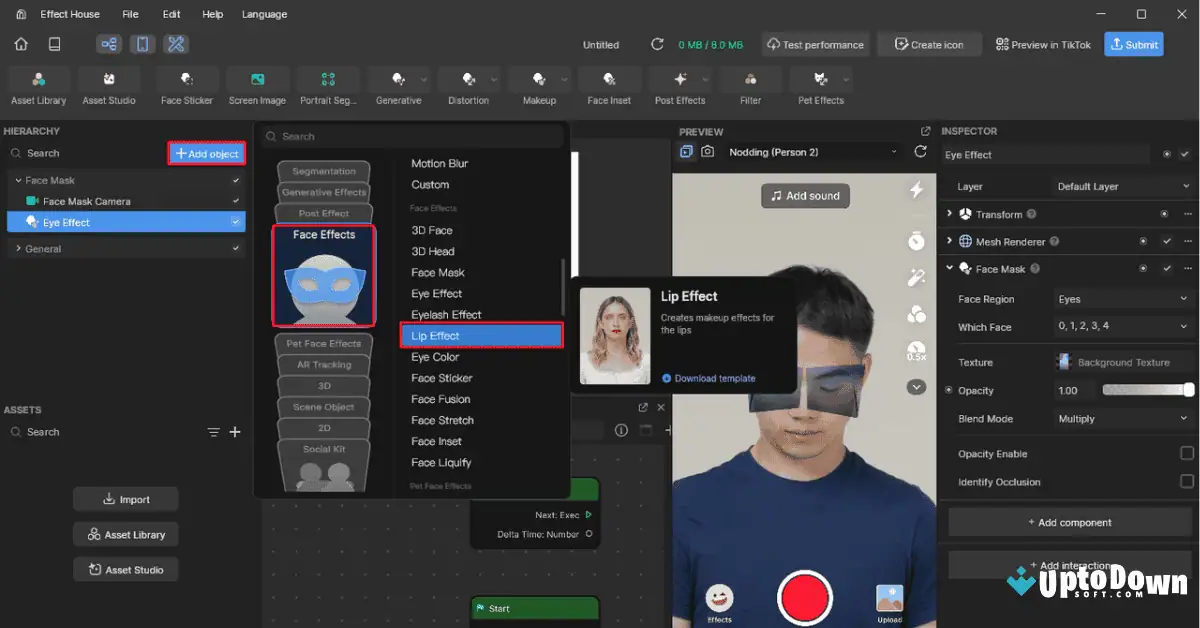
Task: Toggle visibility of the Eye Effect hierarchy item
Action: click(x=237, y=222)
